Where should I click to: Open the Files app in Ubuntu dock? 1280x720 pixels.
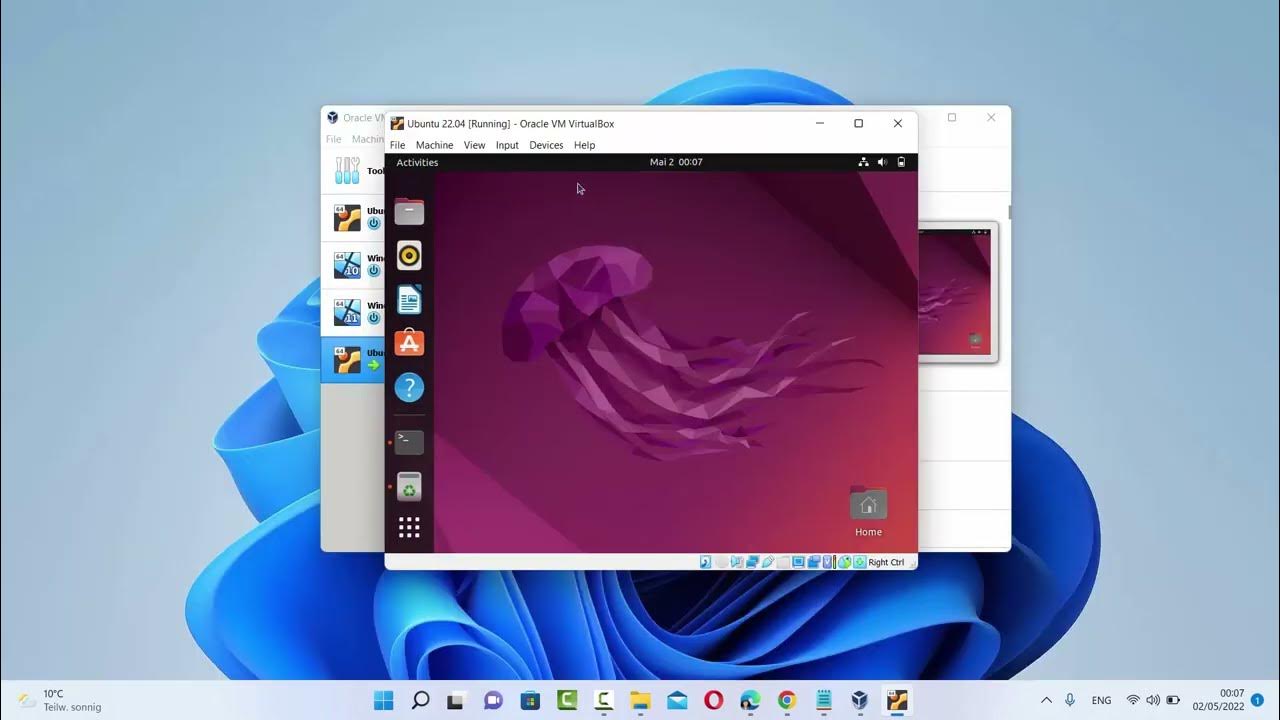tap(409, 211)
